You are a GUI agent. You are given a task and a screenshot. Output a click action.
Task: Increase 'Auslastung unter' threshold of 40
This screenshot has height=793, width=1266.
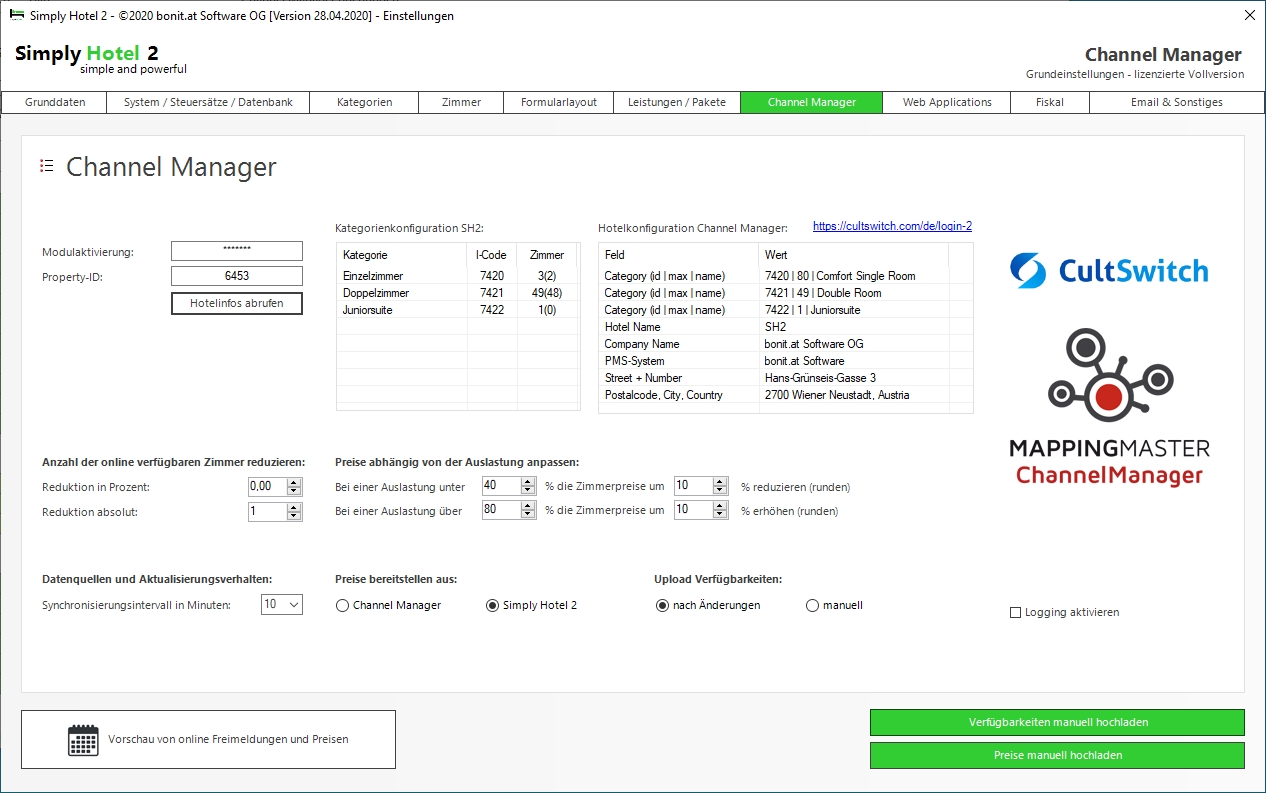point(528,481)
